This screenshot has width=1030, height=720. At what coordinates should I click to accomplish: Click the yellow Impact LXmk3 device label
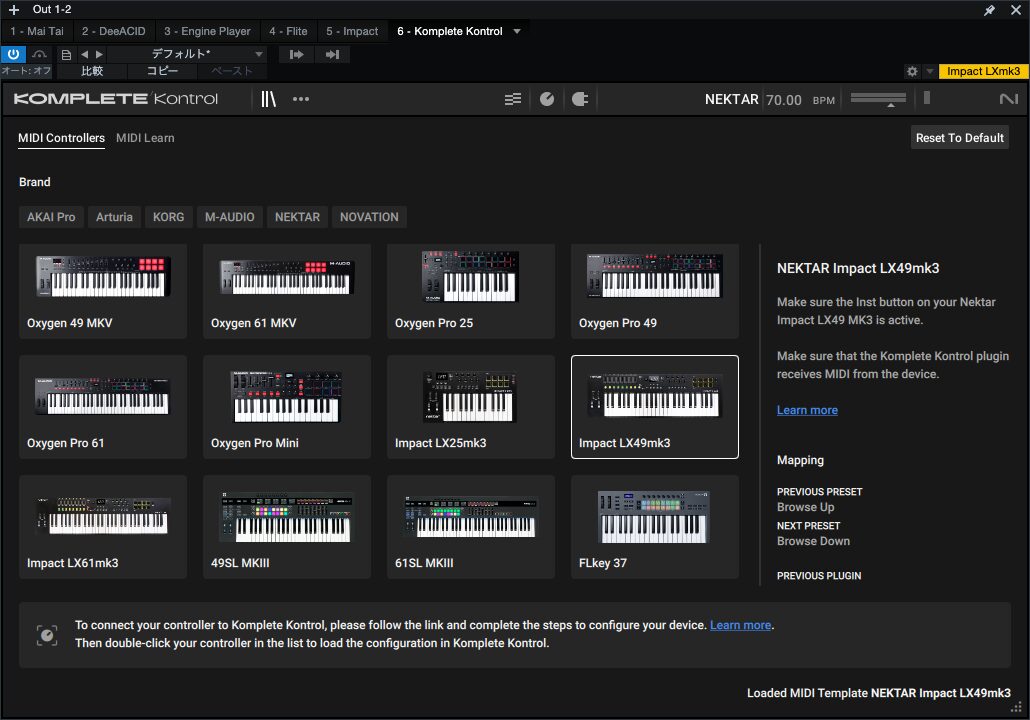pyautogui.click(x=983, y=71)
